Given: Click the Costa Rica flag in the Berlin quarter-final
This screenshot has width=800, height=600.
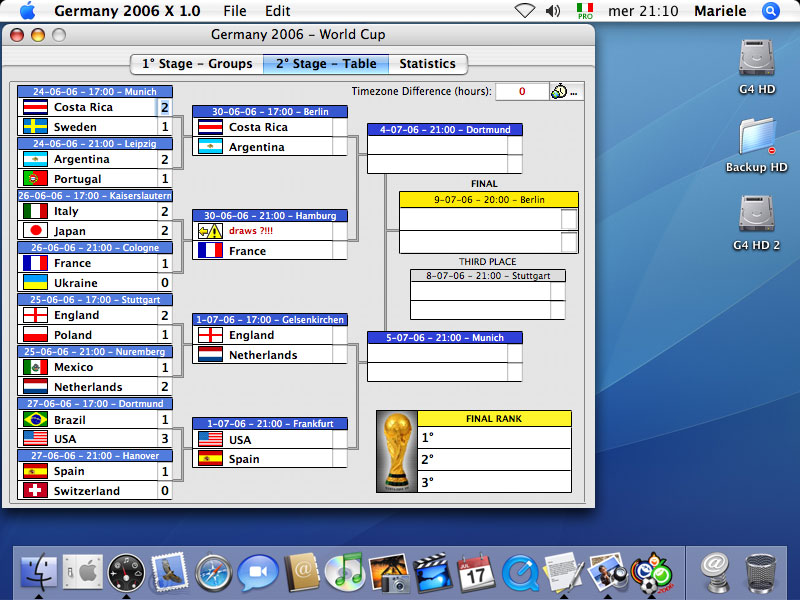Looking at the screenshot, I should pos(210,127).
